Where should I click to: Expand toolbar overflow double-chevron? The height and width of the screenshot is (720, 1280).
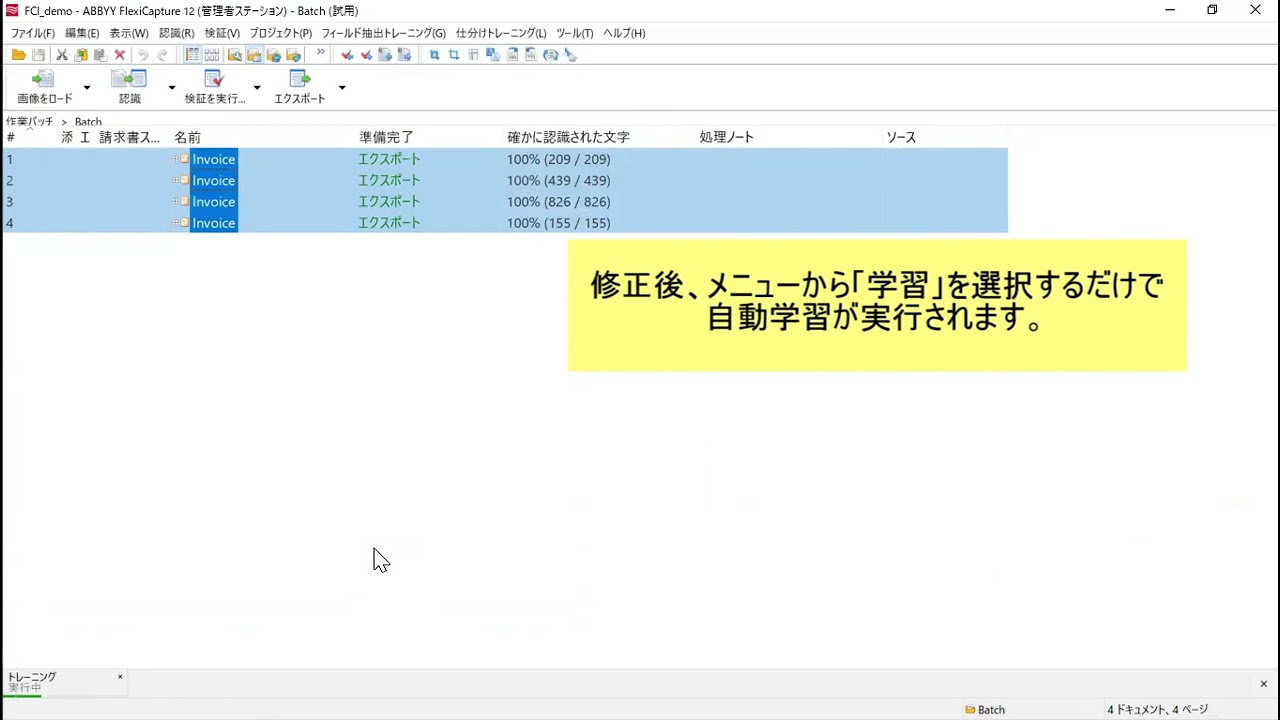(320, 53)
